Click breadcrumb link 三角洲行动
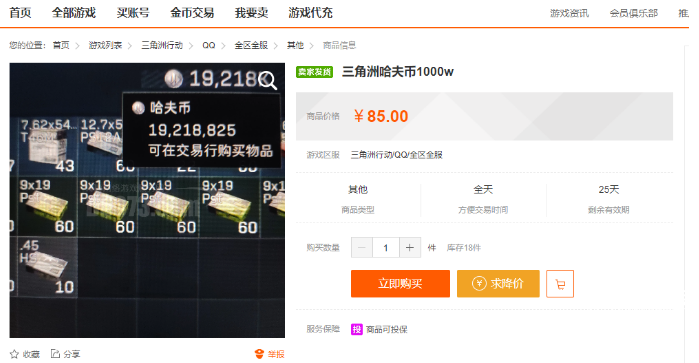This screenshot has width=699, height=363. (x=162, y=45)
